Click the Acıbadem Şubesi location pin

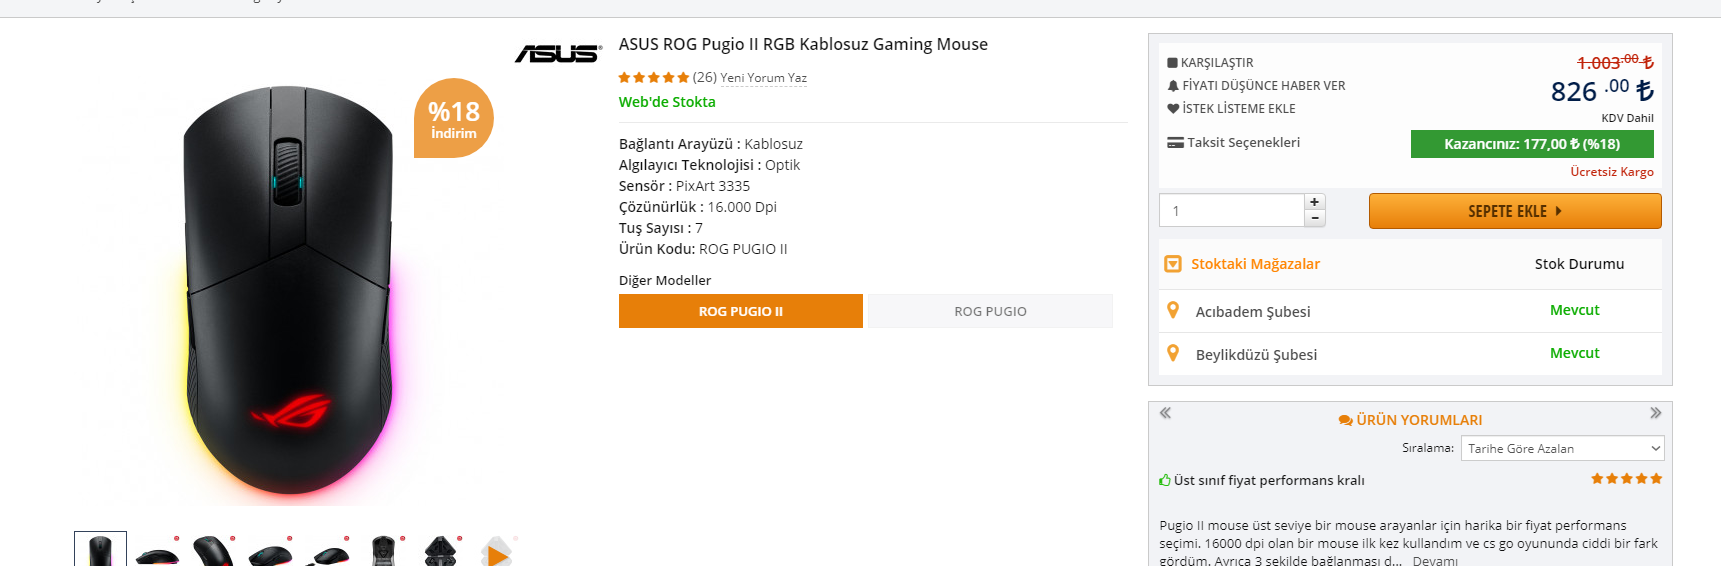(1173, 311)
